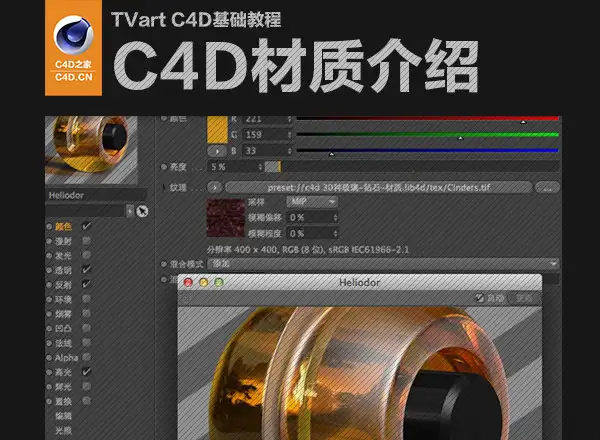Click the C4D之家 orange logo badge
Image resolution: width=600 pixels, height=440 pixels.
pos(73,48)
